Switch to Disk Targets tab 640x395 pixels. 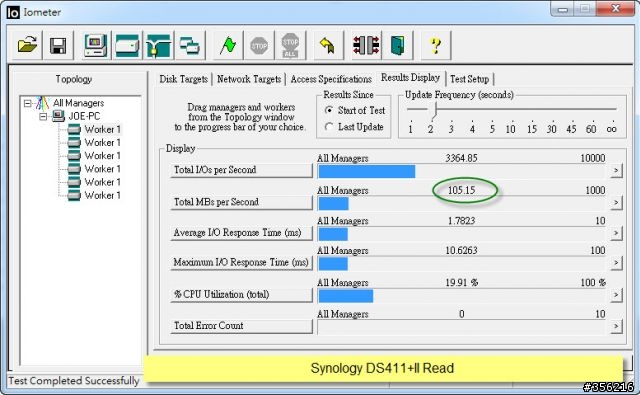pyautogui.click(x=183, y=79)
